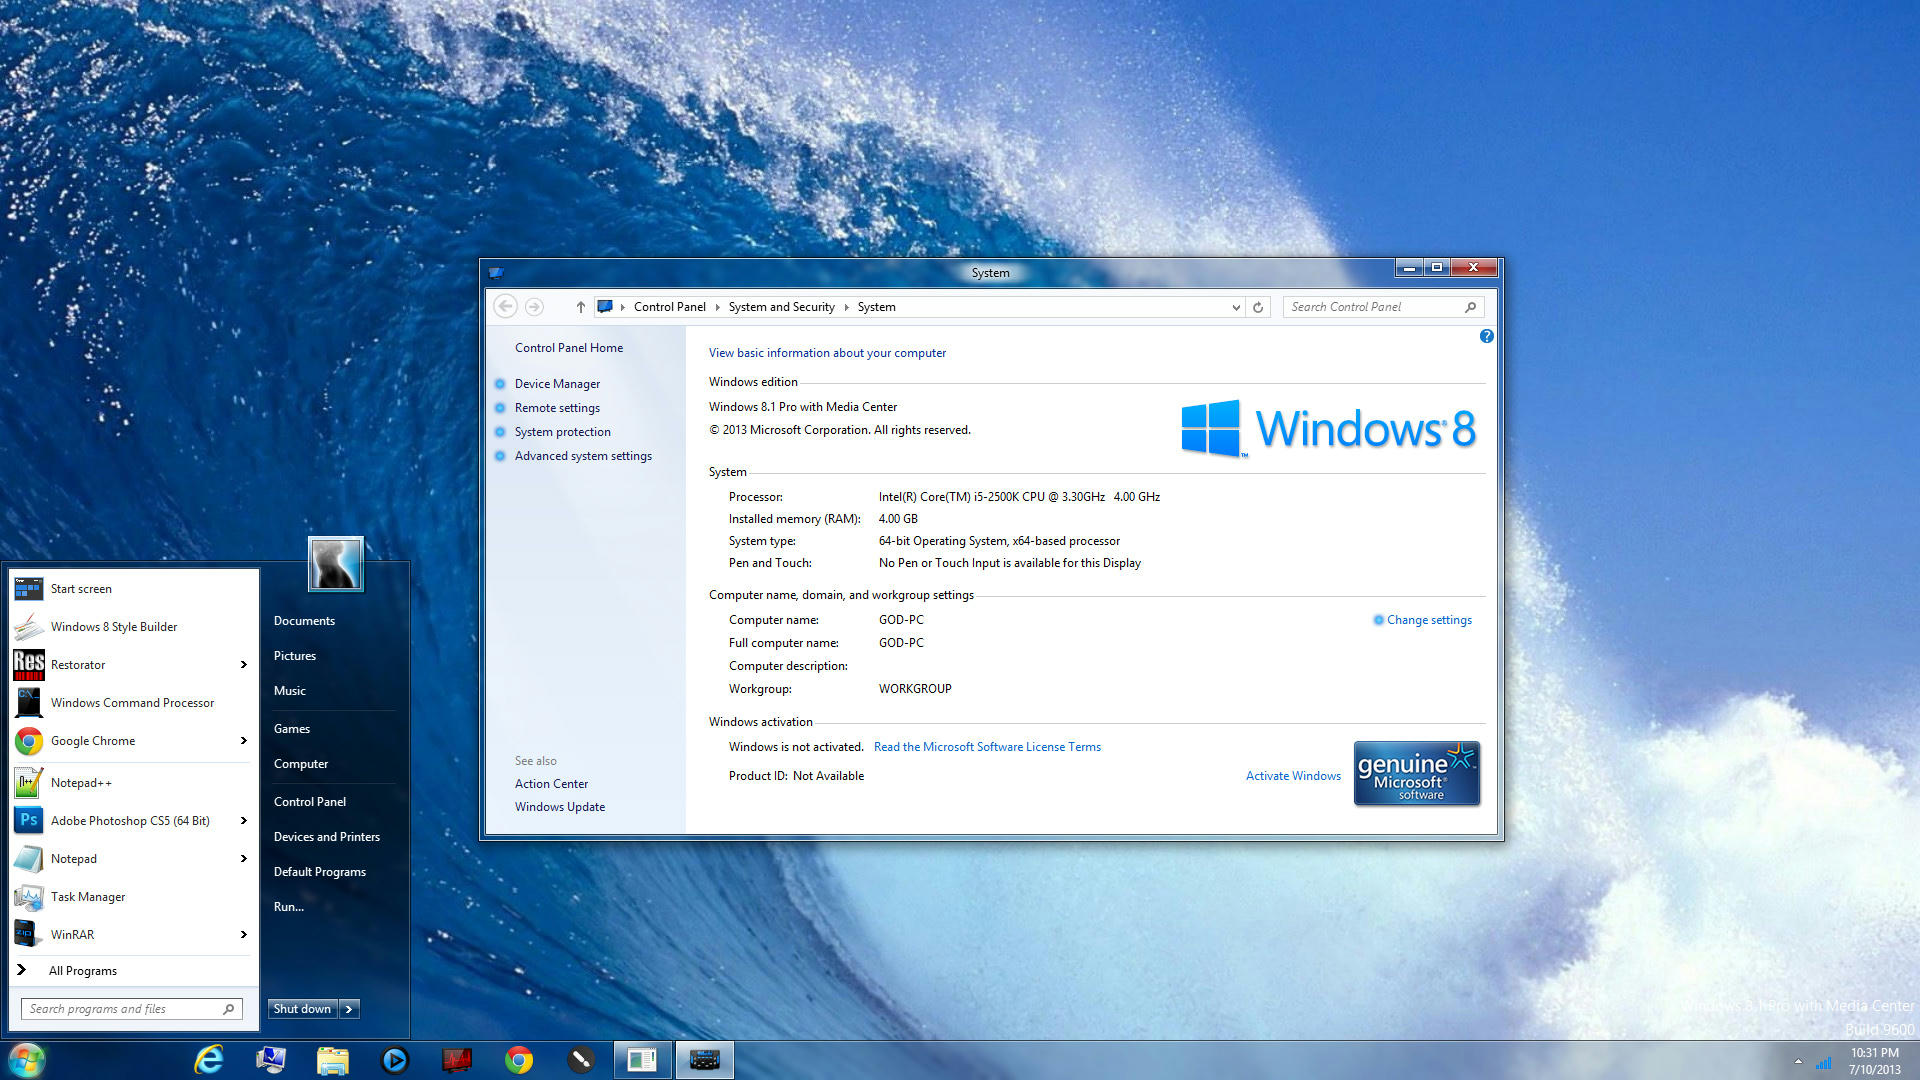1920x1080 pixels.
Task: Expand breadcrumb arrow after Control Panel
Action: (717, 307)
